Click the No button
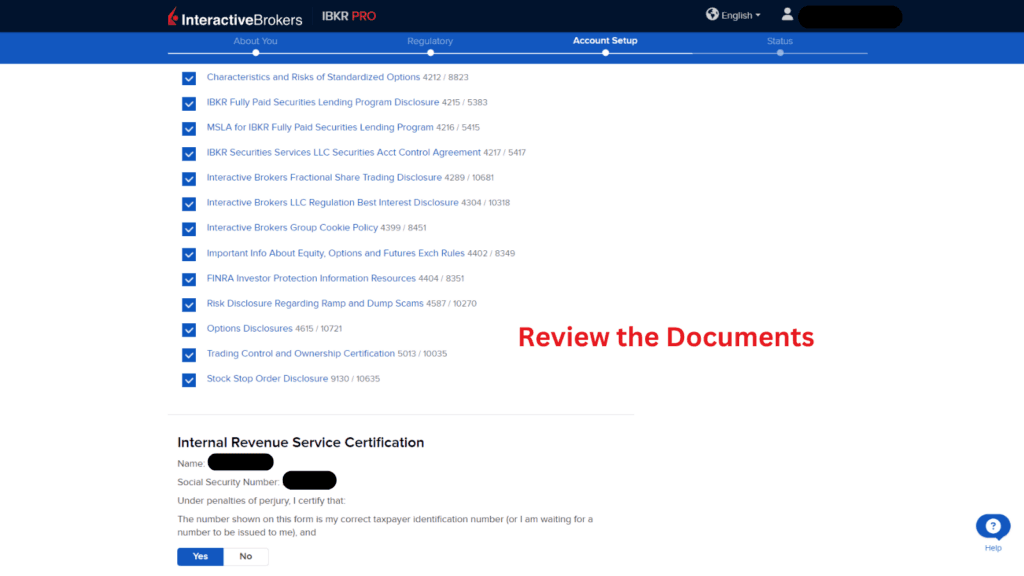The height and width of the screenshot is (576, 1024). 245,556
